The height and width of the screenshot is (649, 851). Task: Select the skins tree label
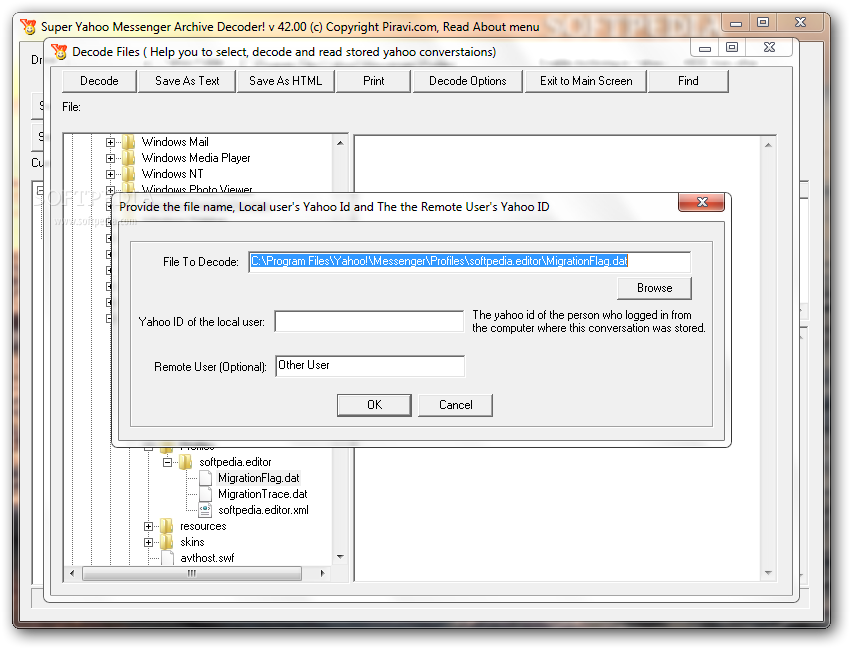tap(192, 542)
